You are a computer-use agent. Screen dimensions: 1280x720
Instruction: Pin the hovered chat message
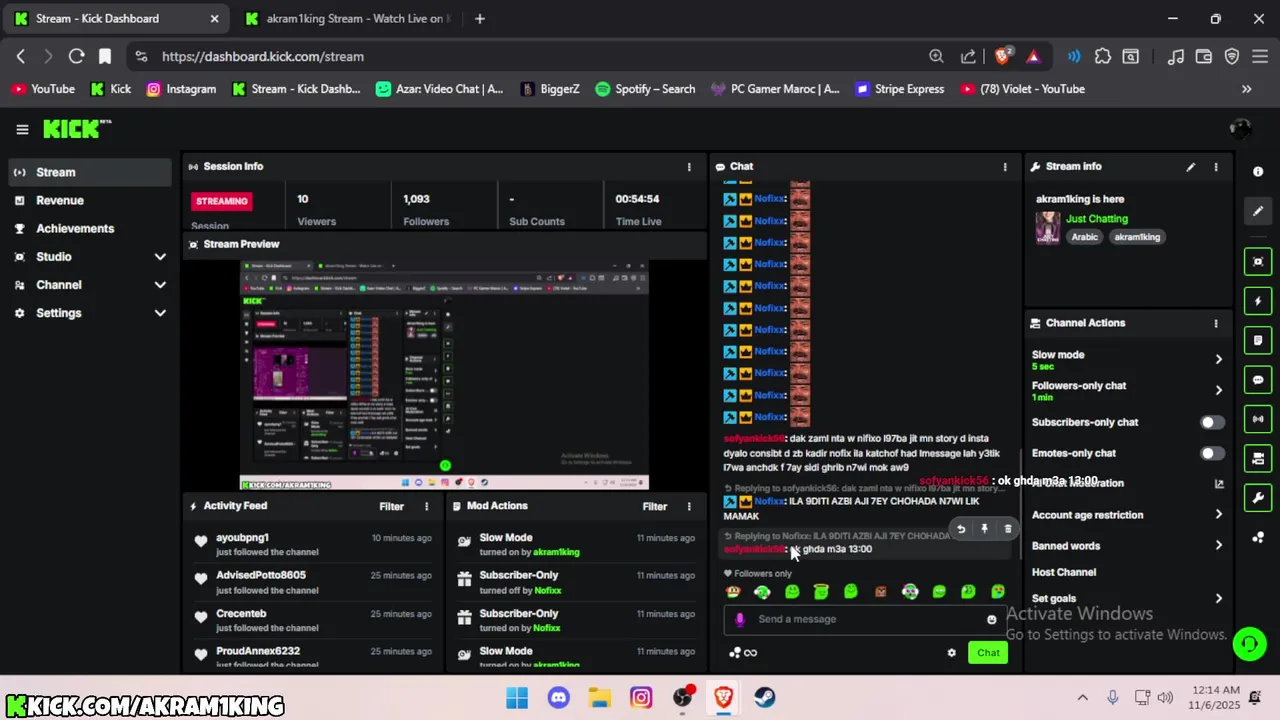984,529
